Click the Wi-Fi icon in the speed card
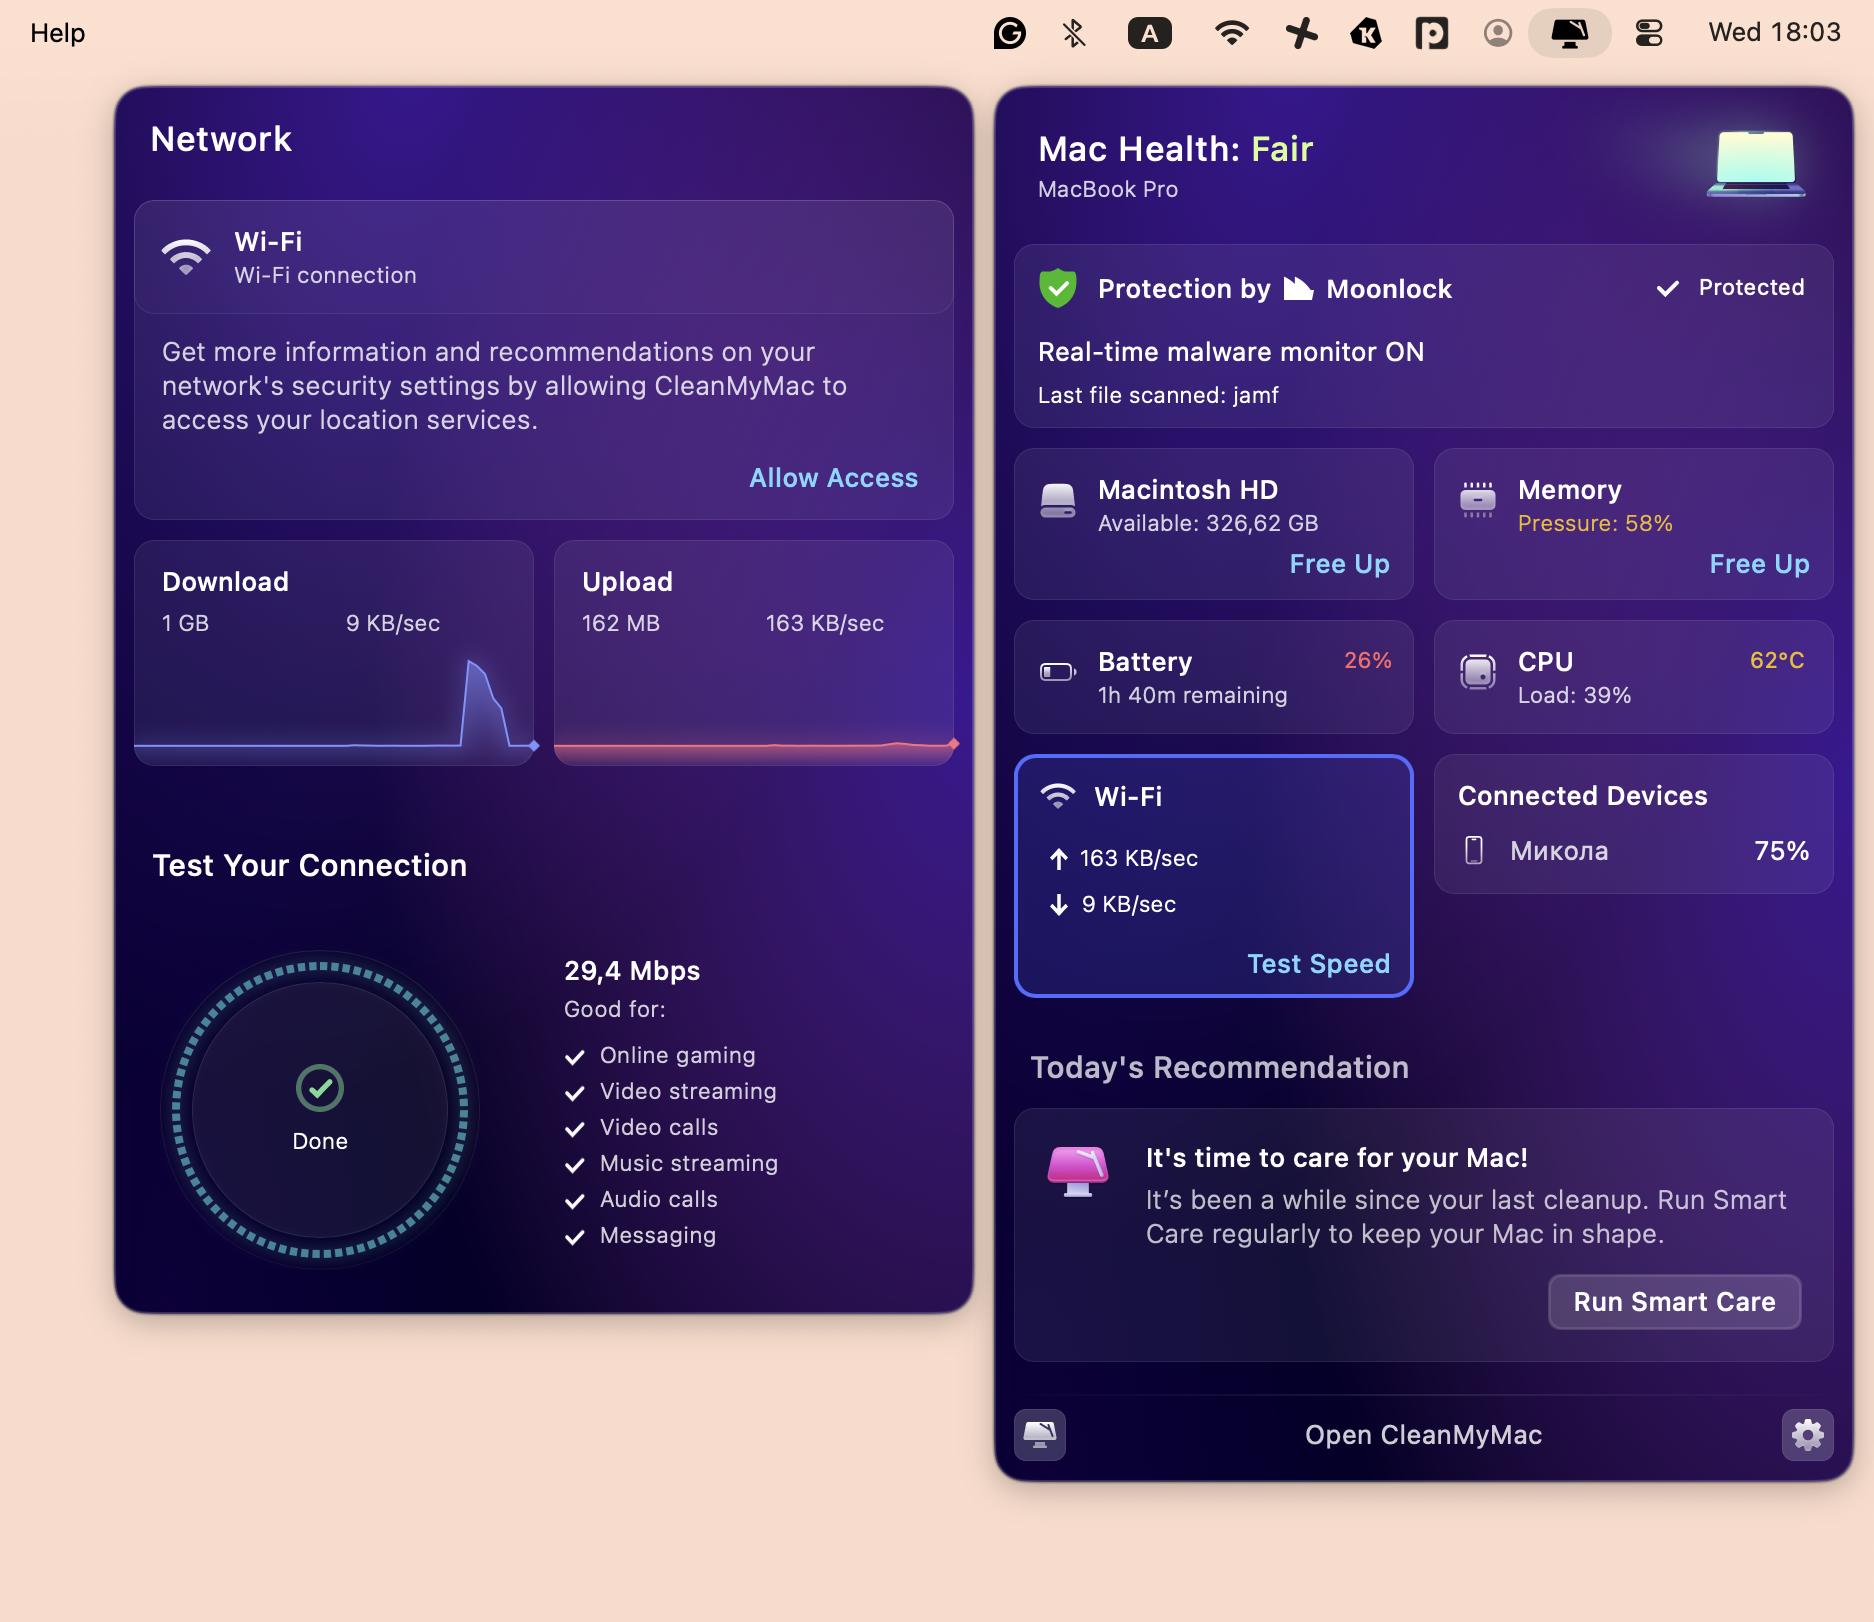This screenshot has height=1622, width=1874. pyautogui.click(x=1057, y=796)
